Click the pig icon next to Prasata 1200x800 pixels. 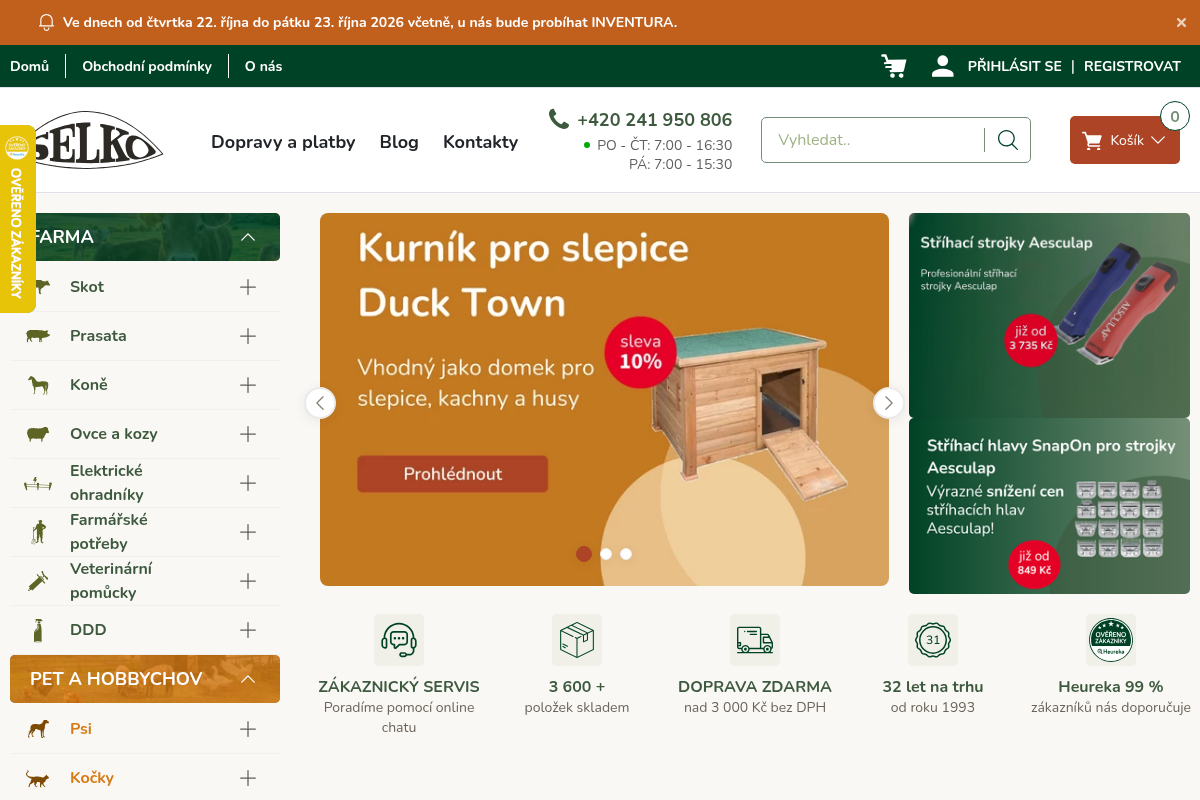[38, 336]
